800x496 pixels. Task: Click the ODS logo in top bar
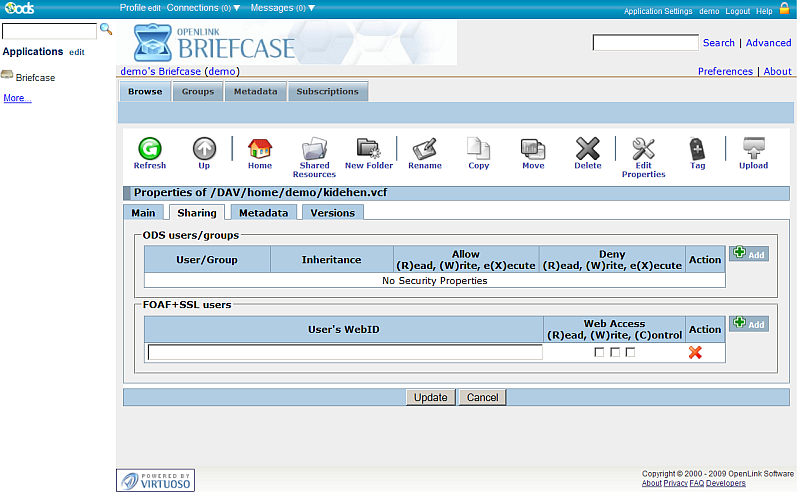19,8
